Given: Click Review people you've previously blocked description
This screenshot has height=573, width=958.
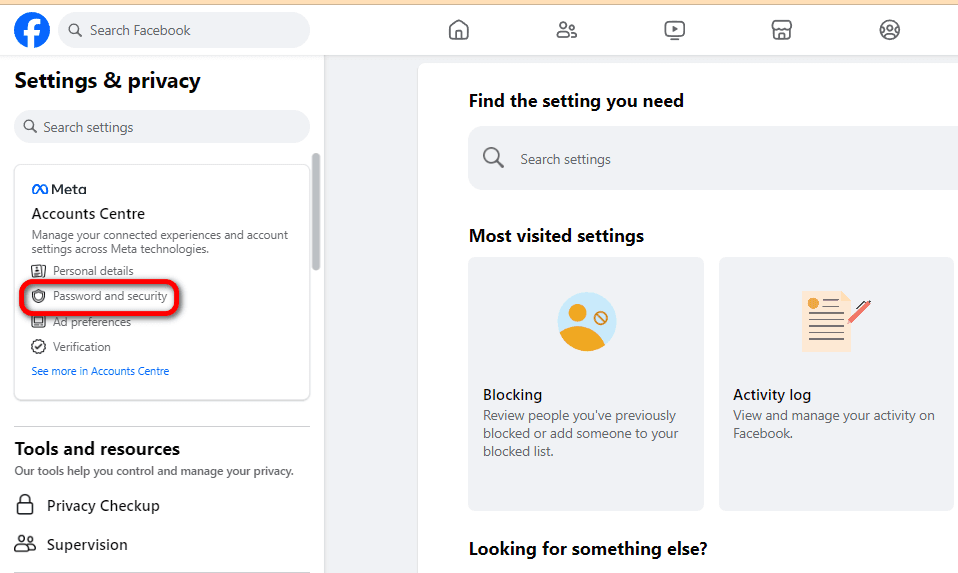Looking at the screenshot, I should tap(580, 433).
